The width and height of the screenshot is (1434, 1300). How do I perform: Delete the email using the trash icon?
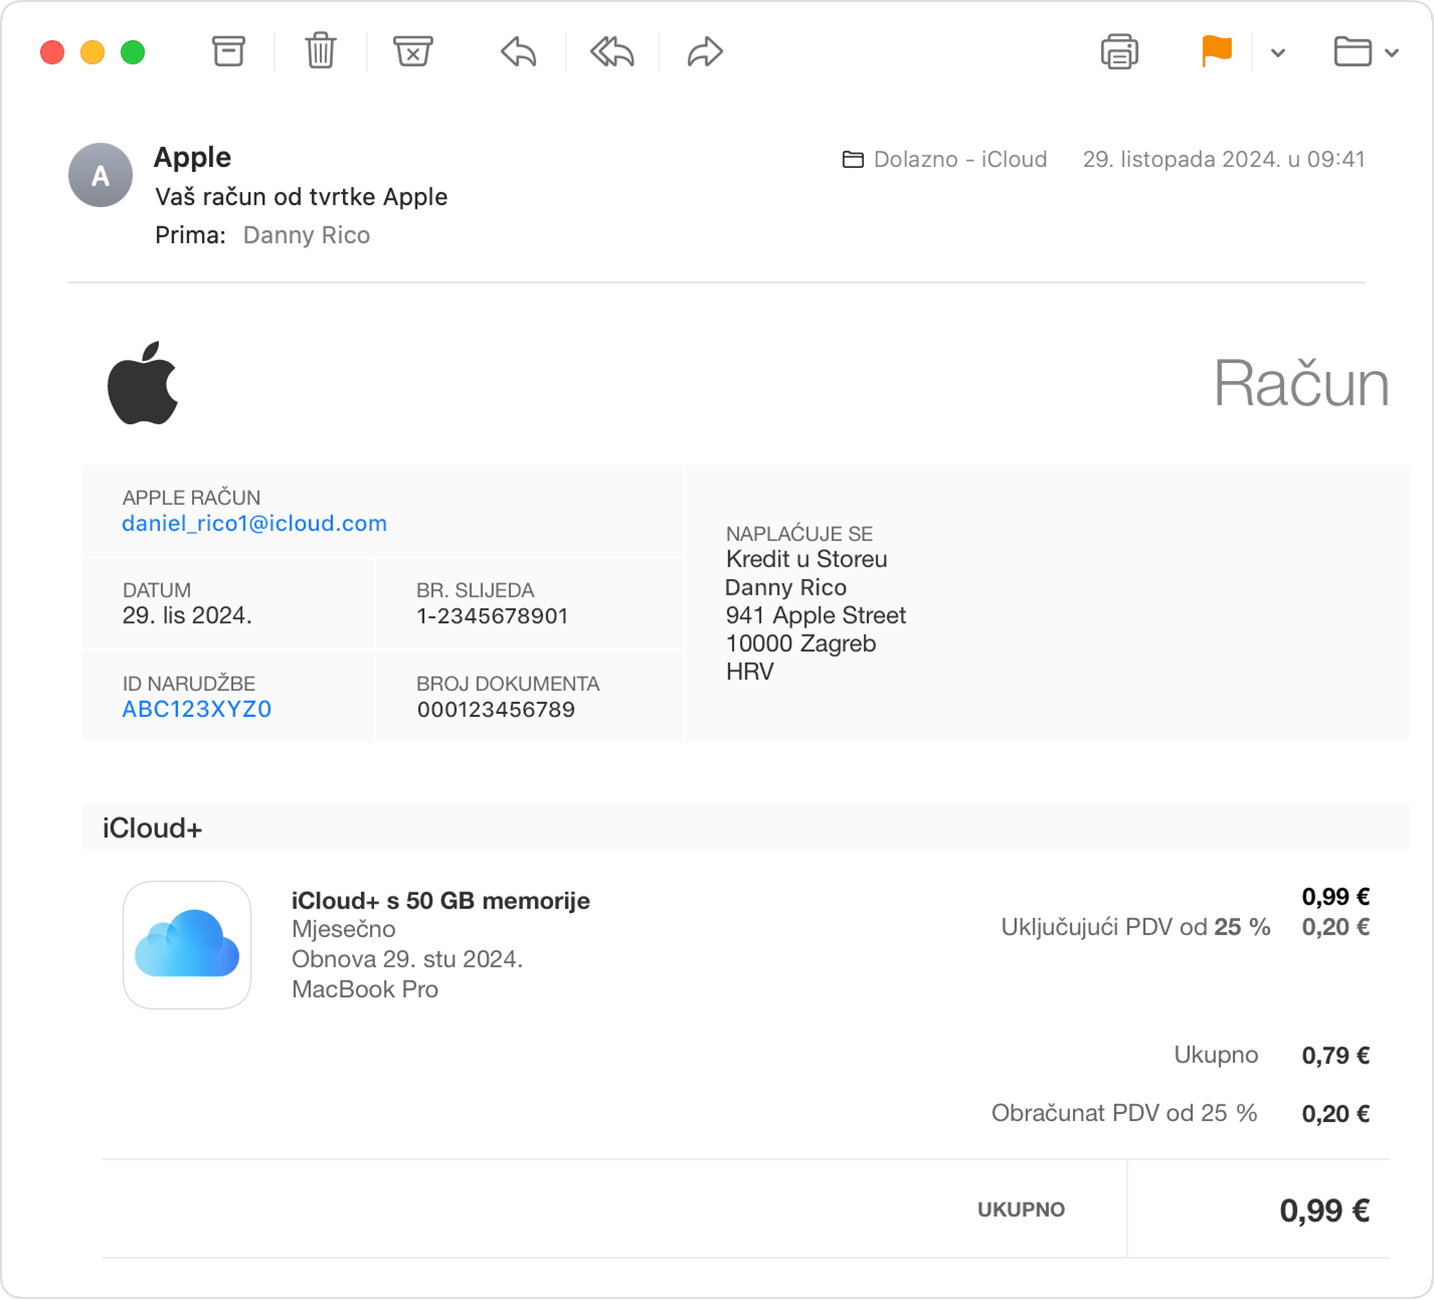point(320,50)
